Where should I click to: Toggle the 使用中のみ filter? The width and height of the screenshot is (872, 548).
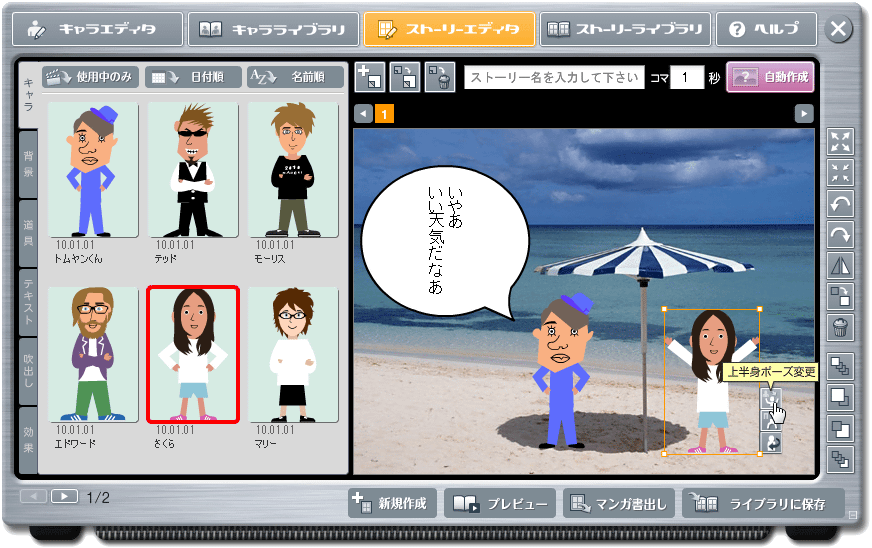click(x=90, y=77)
